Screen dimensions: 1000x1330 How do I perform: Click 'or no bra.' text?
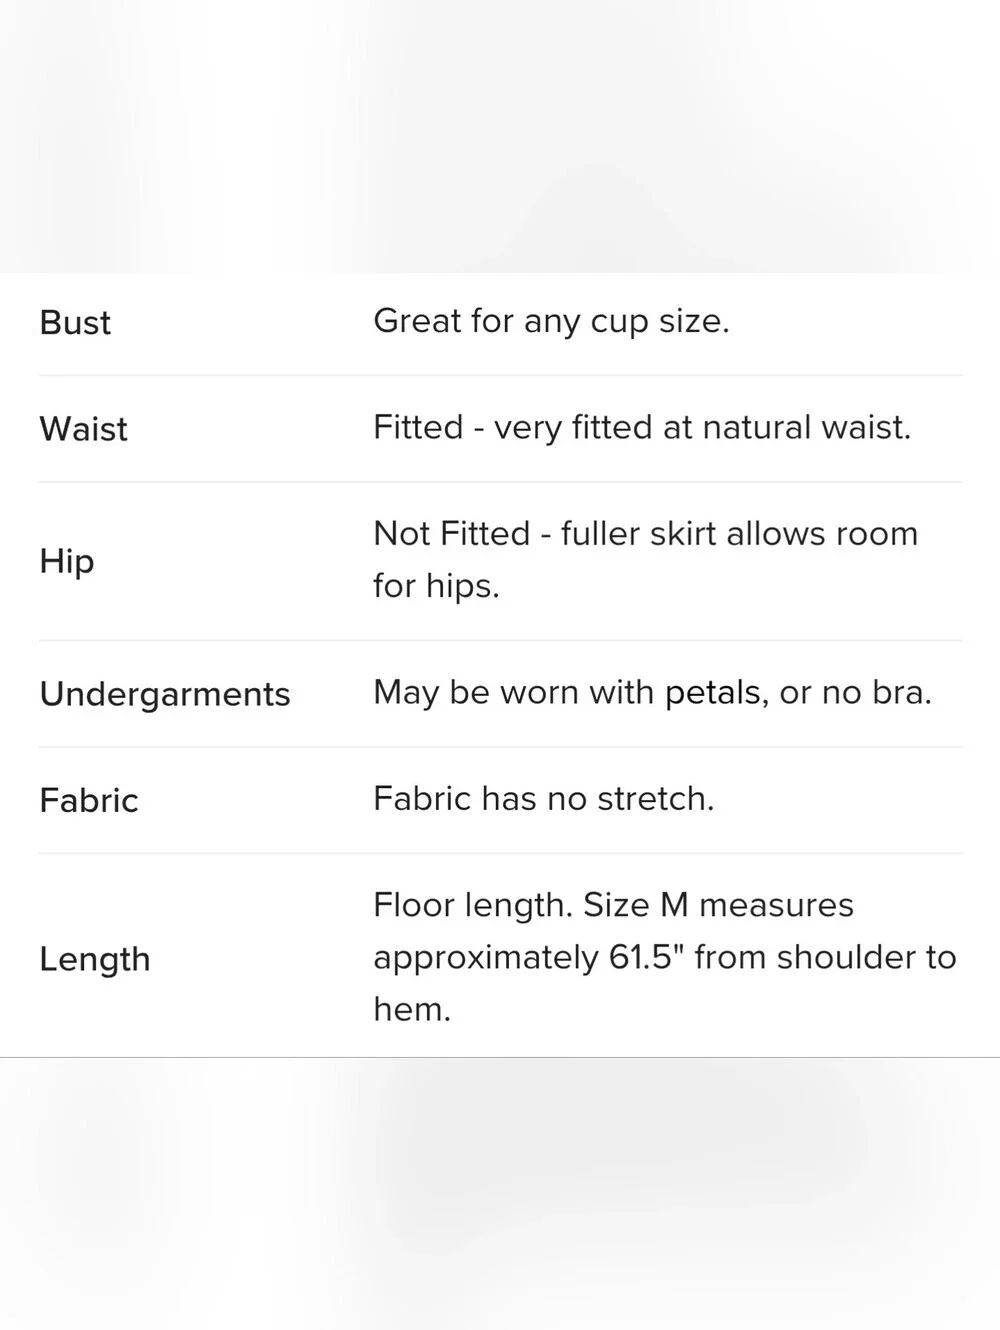point(855,692)
